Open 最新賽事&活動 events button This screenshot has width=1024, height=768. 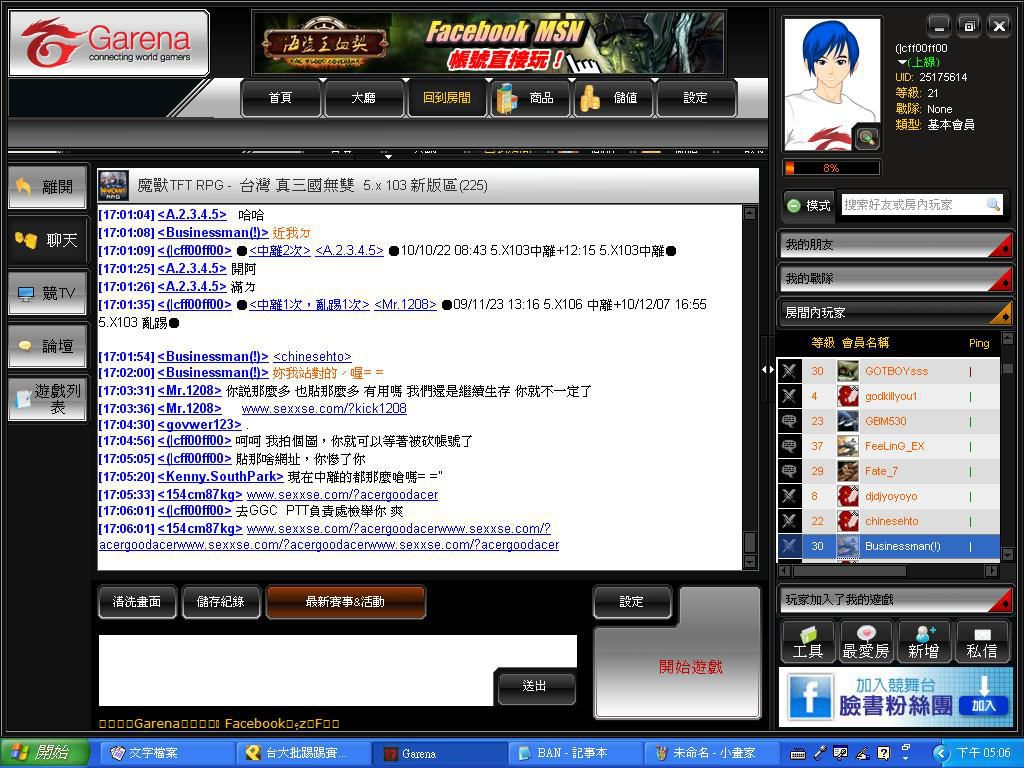click(345, 601)
